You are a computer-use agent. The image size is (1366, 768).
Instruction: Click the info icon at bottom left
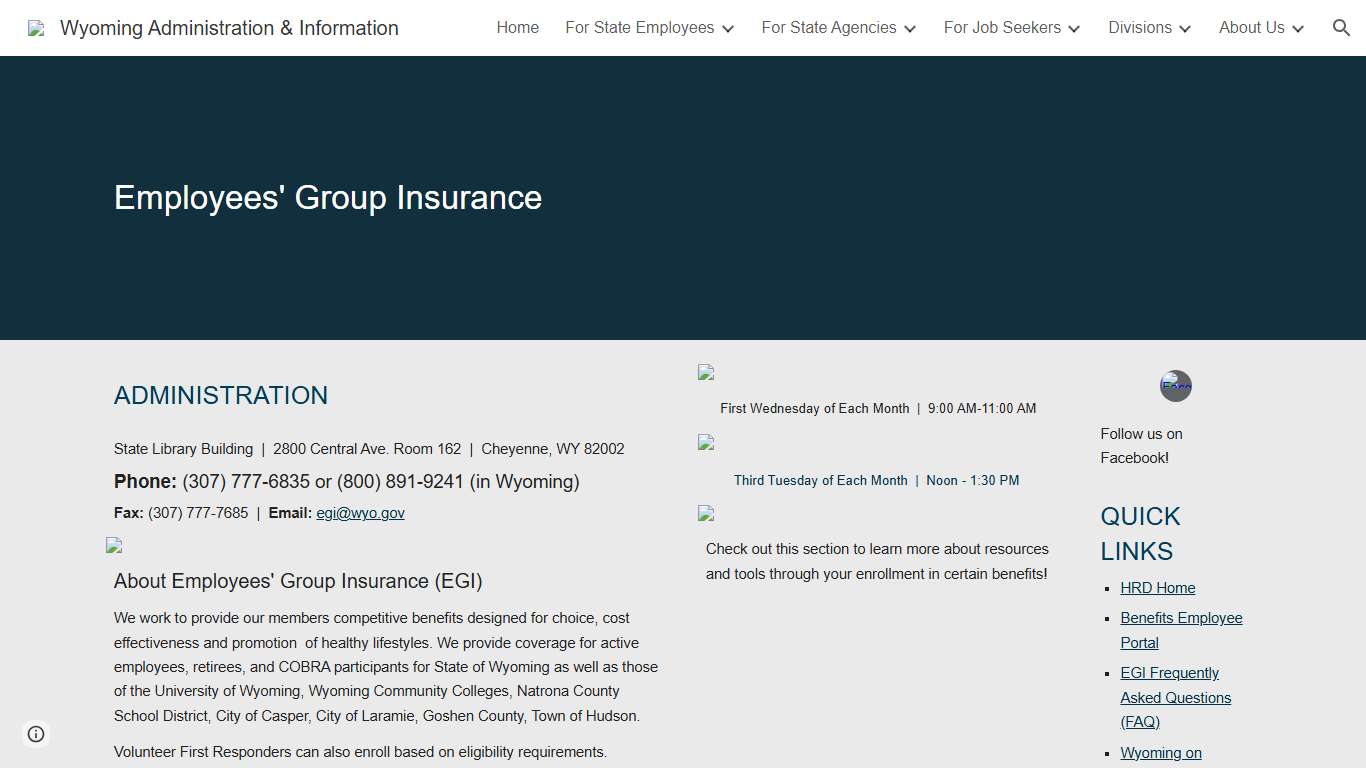[36, 733]
